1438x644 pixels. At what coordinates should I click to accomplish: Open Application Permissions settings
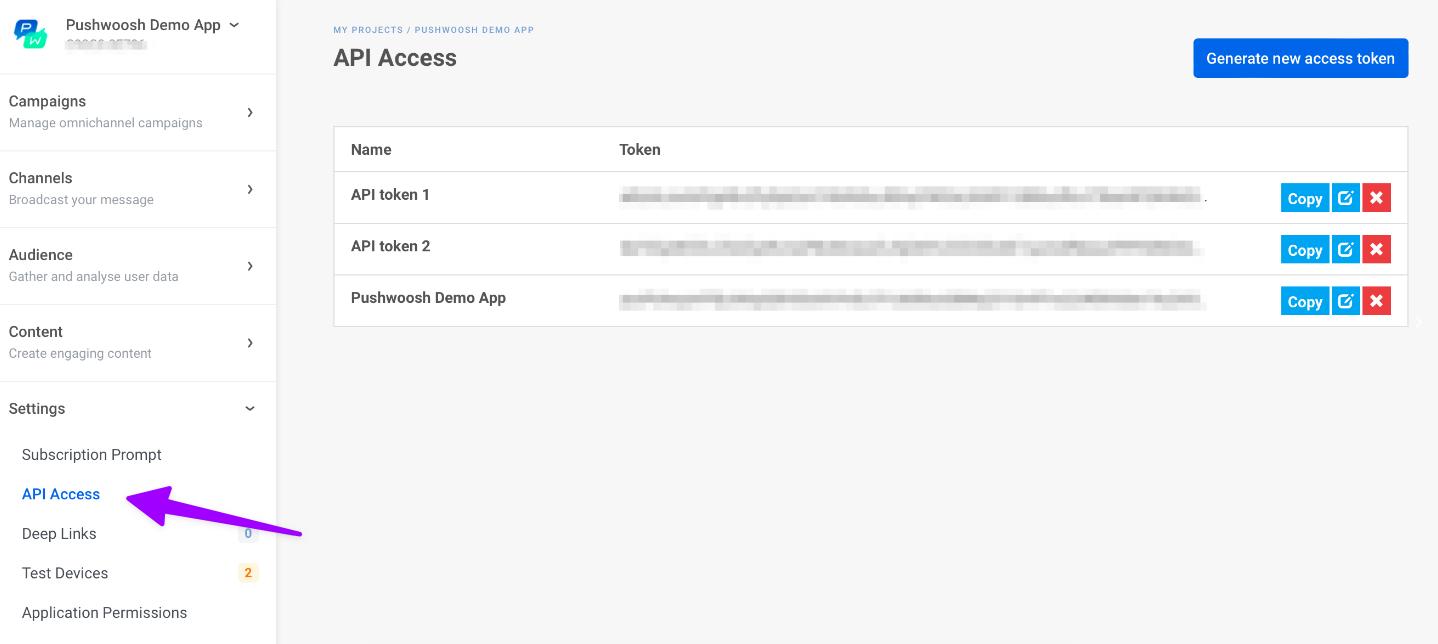pyautogui.click(x=104, y=612)
